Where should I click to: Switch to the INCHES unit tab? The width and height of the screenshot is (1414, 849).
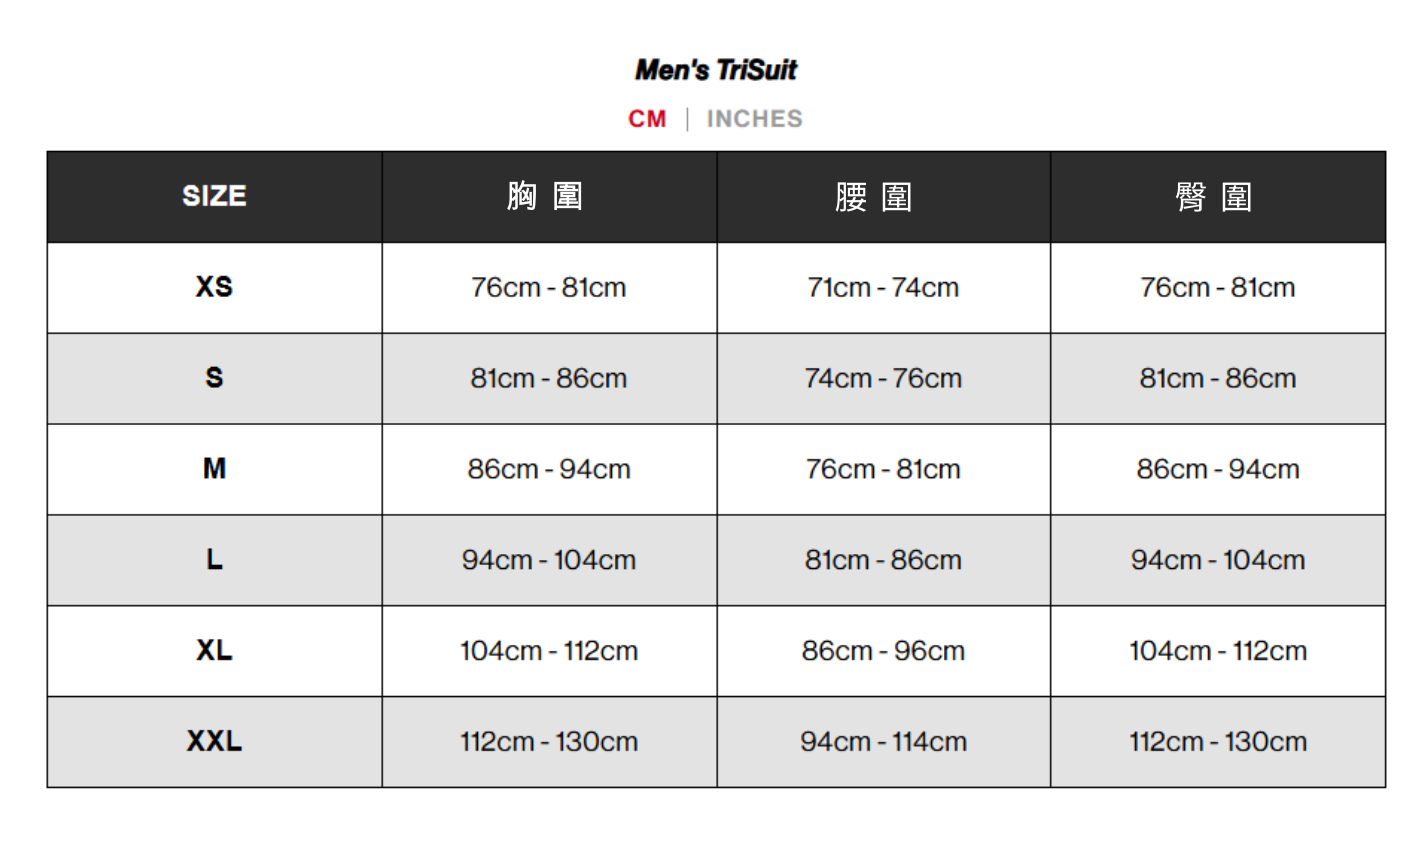754,119
